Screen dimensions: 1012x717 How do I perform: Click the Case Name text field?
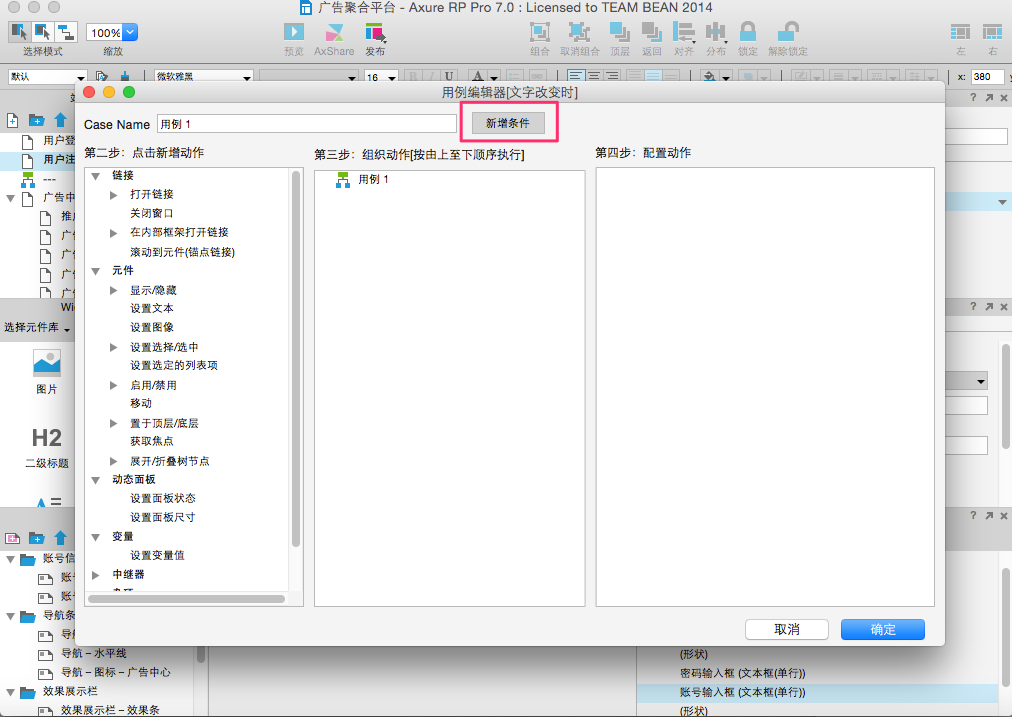click(306, 124)
